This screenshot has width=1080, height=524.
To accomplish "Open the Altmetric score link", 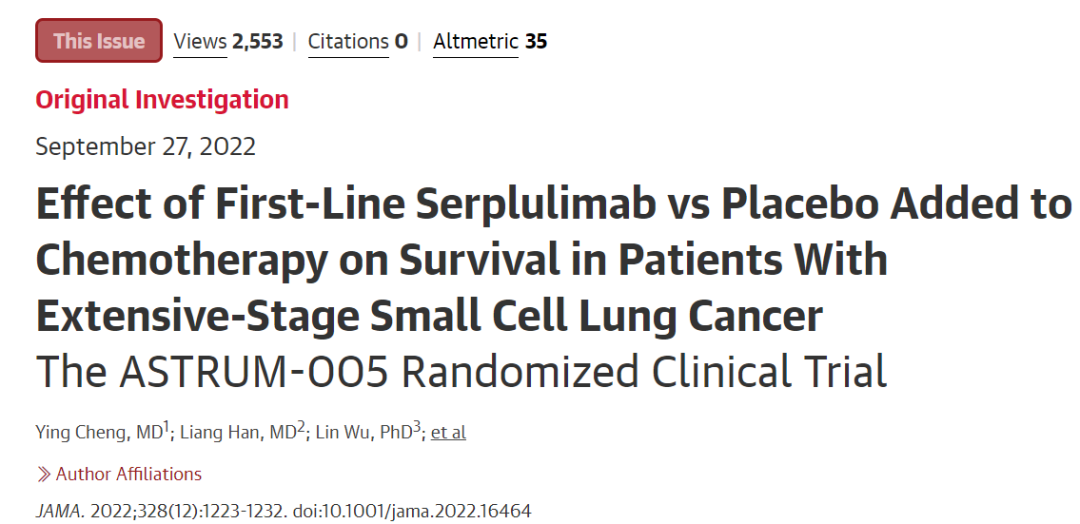I will coord(475,41).
